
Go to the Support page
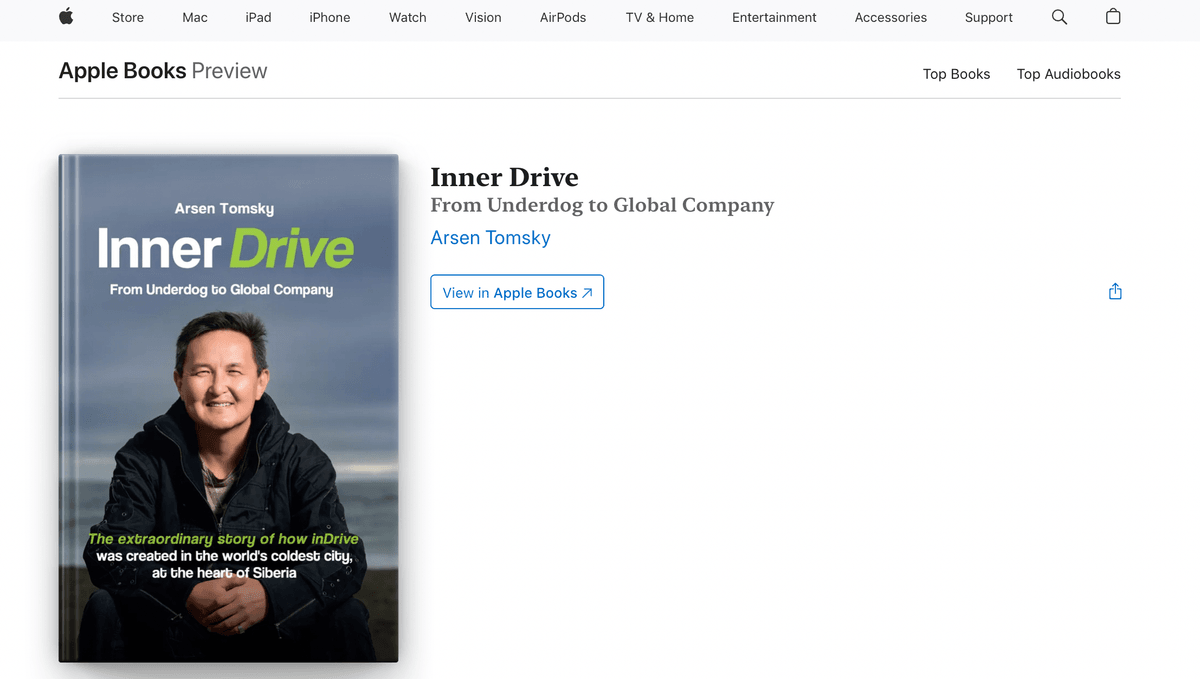tap(988, 17)
